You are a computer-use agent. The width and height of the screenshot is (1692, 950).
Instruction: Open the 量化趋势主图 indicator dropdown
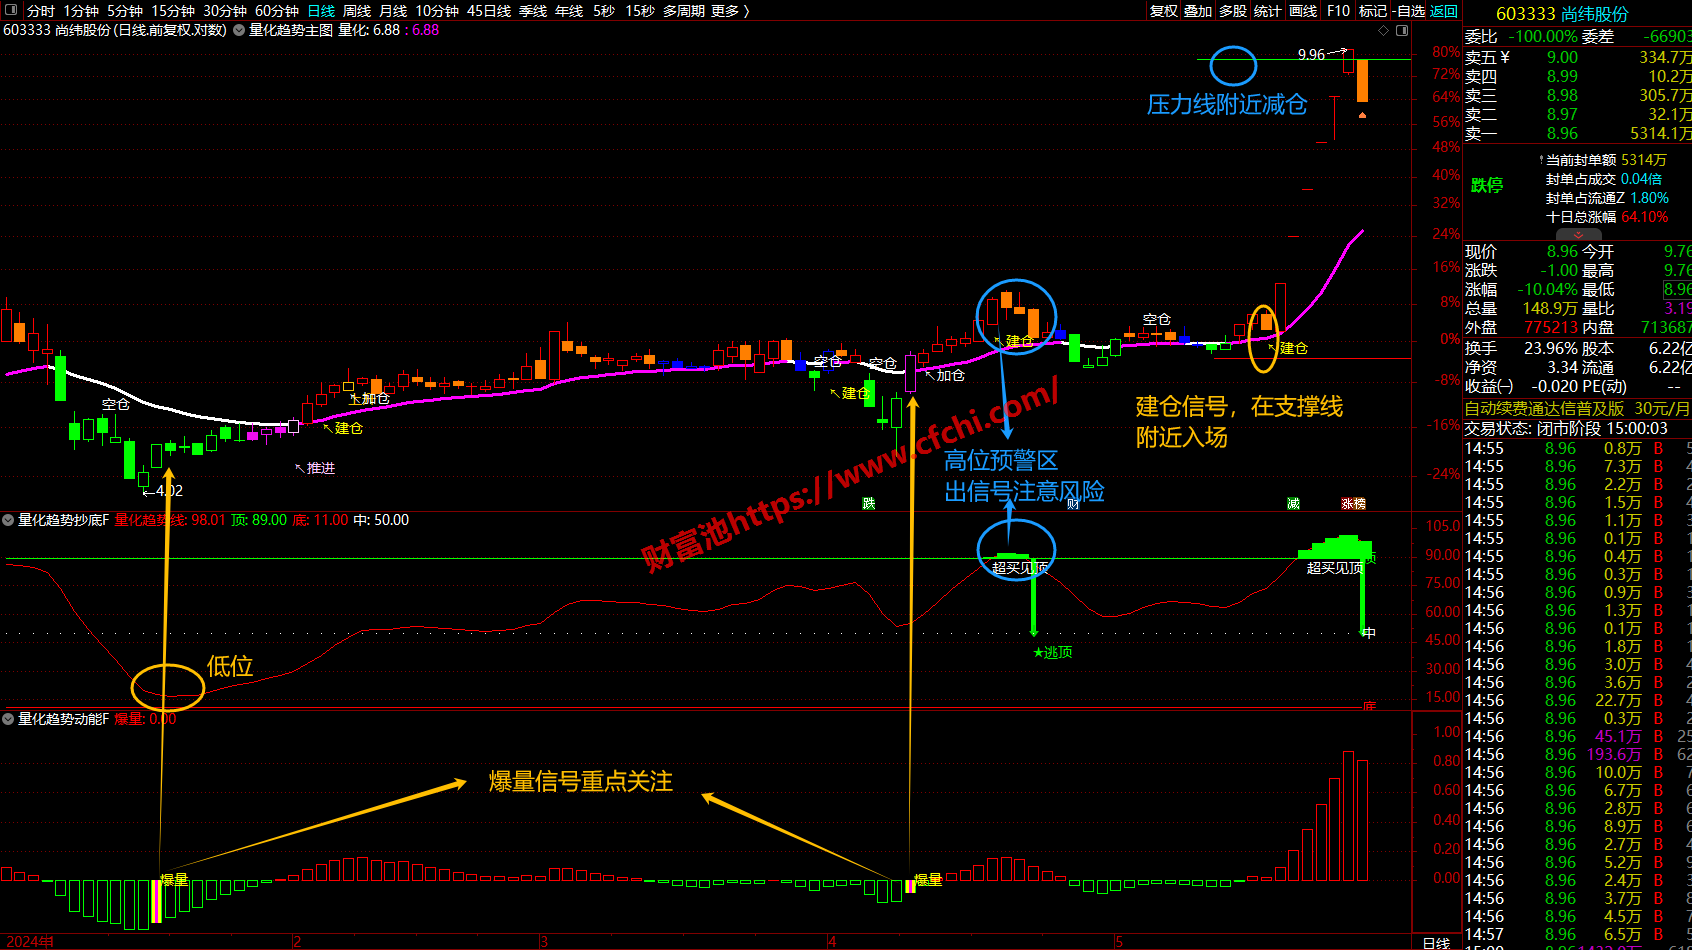point(239,30)
